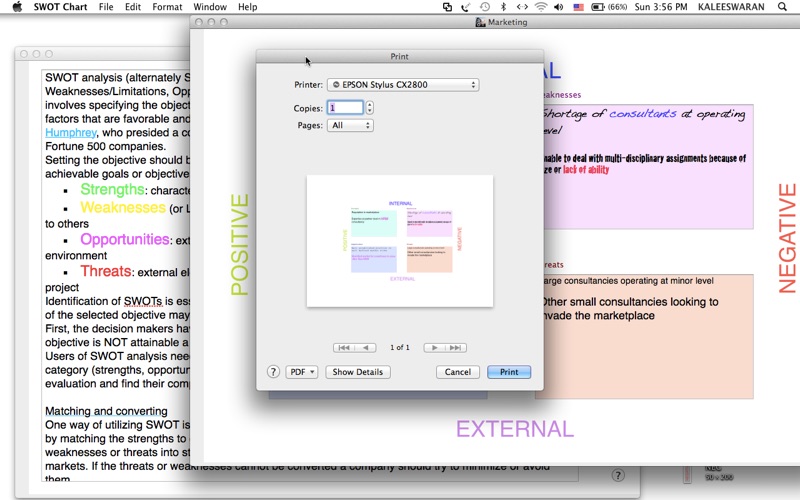Open the Apple menu
The height and width of the screenshot is (500, 800).
(17, 7)
